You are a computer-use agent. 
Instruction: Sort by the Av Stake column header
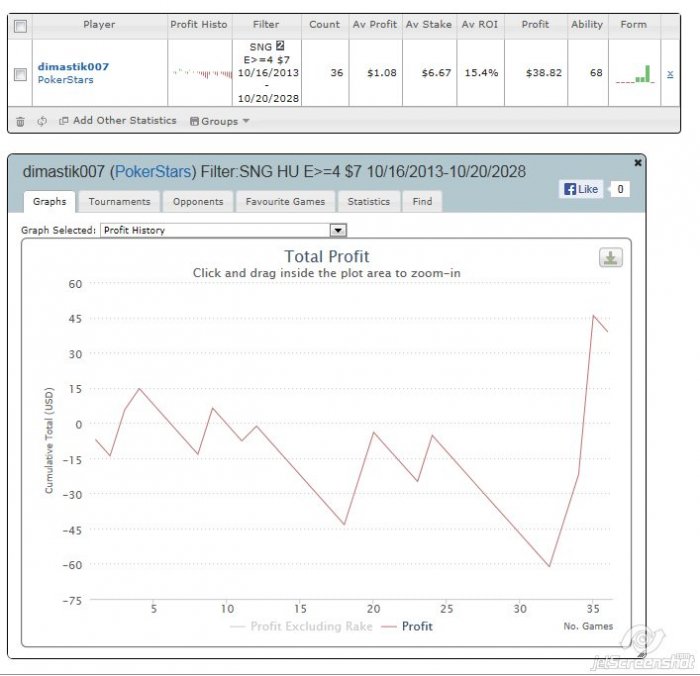(429, 25)
